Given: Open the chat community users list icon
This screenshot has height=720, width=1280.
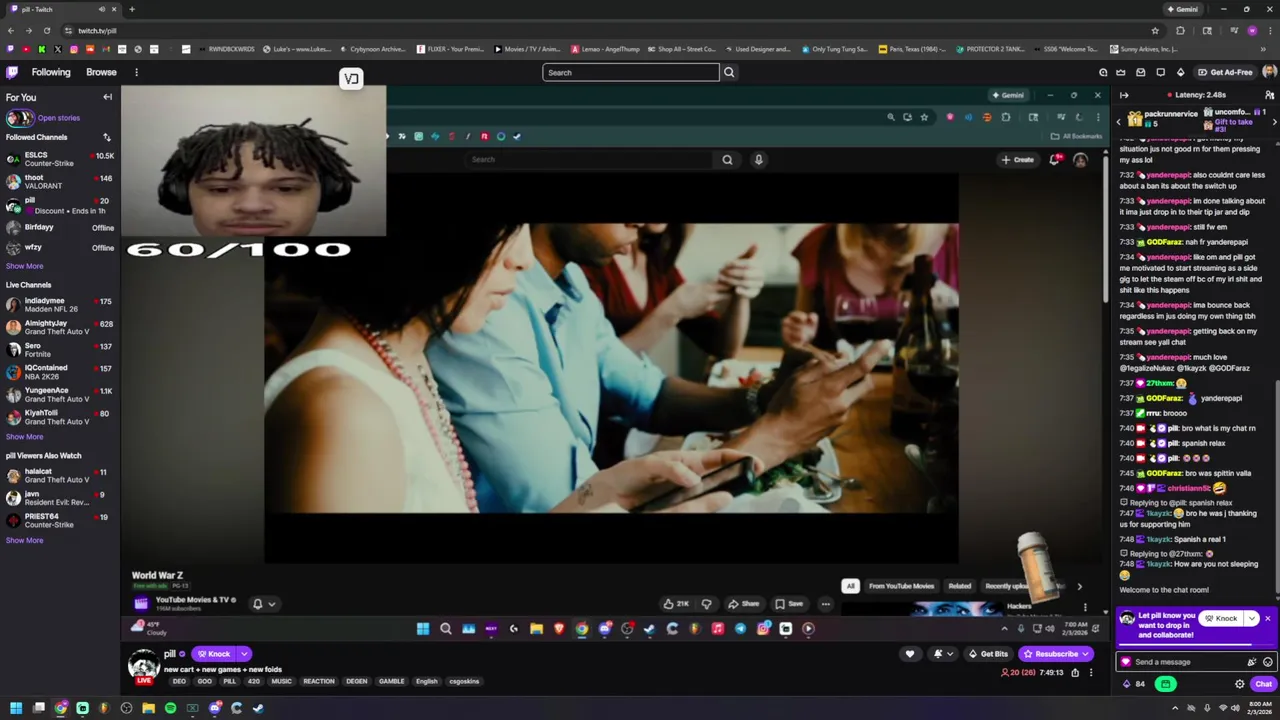Looking at the screenshot, I should [1269, 95].
